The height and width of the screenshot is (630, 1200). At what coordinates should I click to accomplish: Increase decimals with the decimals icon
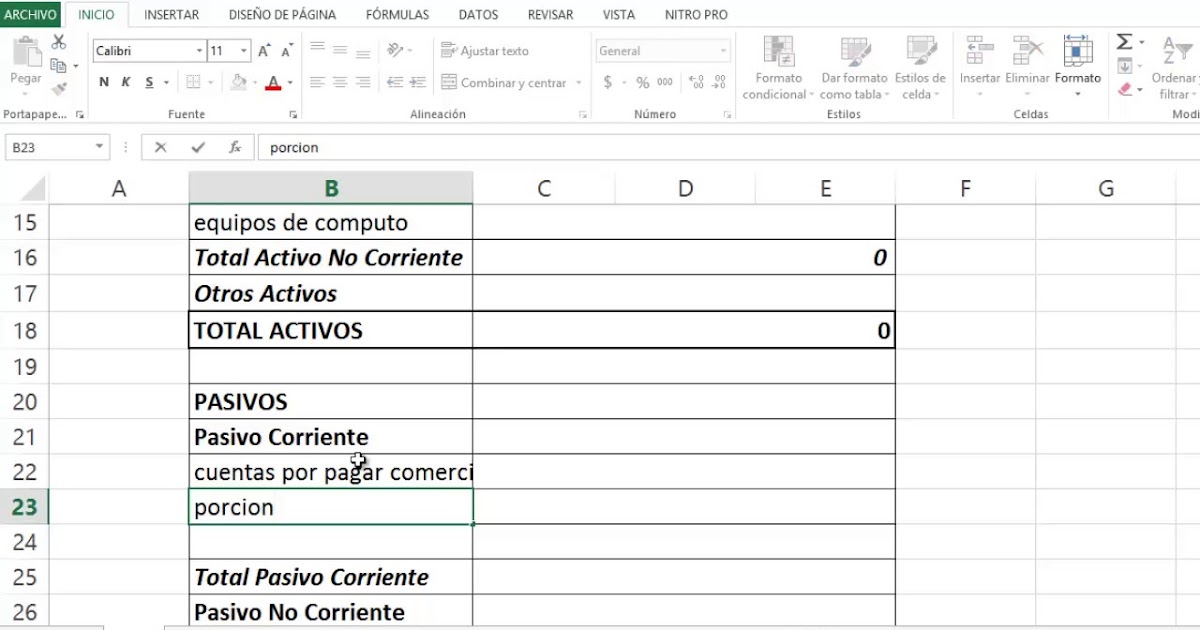point(697,83)
